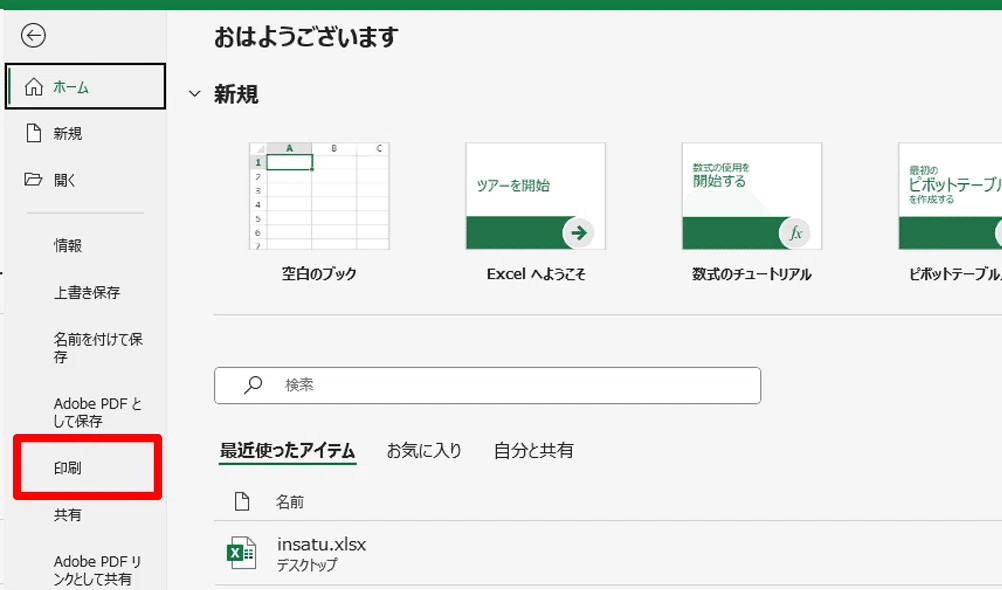Image resolution: width=1002 pixels, height=590 pixels.
Task: Click the file type column header icon
Action: click(x=242, y=502)
